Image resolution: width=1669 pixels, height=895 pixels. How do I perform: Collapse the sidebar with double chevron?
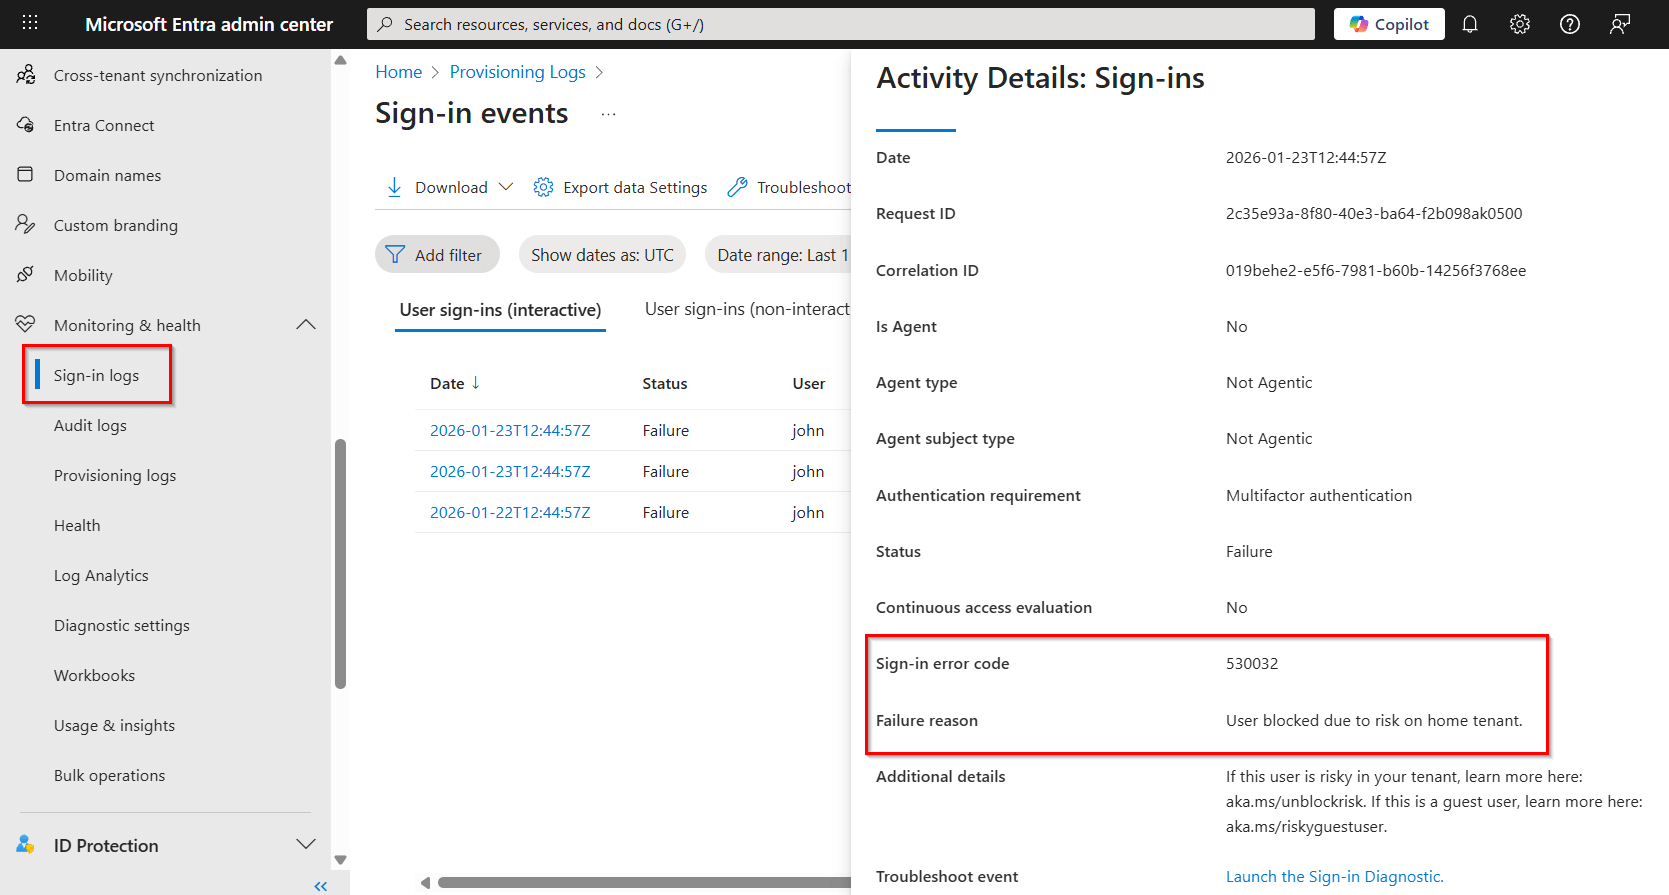pos(320,886)
